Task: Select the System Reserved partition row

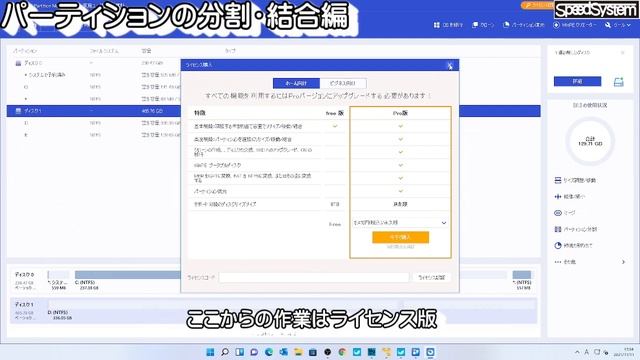Action: (94, 75)
